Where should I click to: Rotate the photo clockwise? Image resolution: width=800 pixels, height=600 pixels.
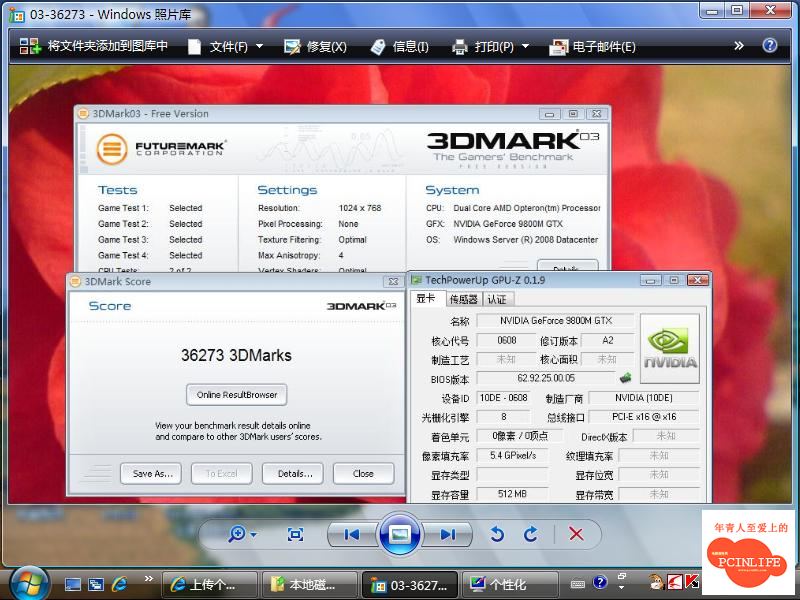[531, 534]
